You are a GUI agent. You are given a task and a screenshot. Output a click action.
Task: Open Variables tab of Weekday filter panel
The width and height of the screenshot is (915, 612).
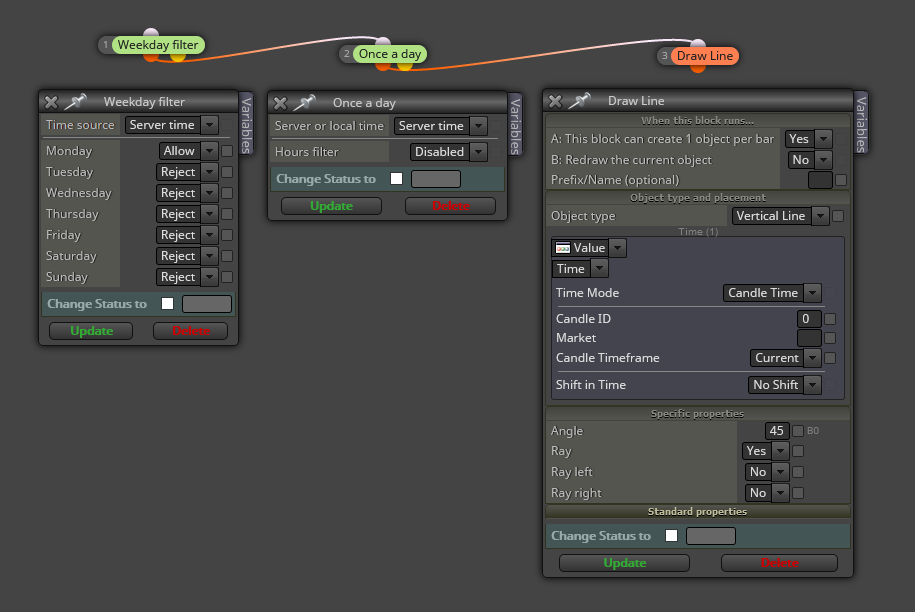click(246, 124)
